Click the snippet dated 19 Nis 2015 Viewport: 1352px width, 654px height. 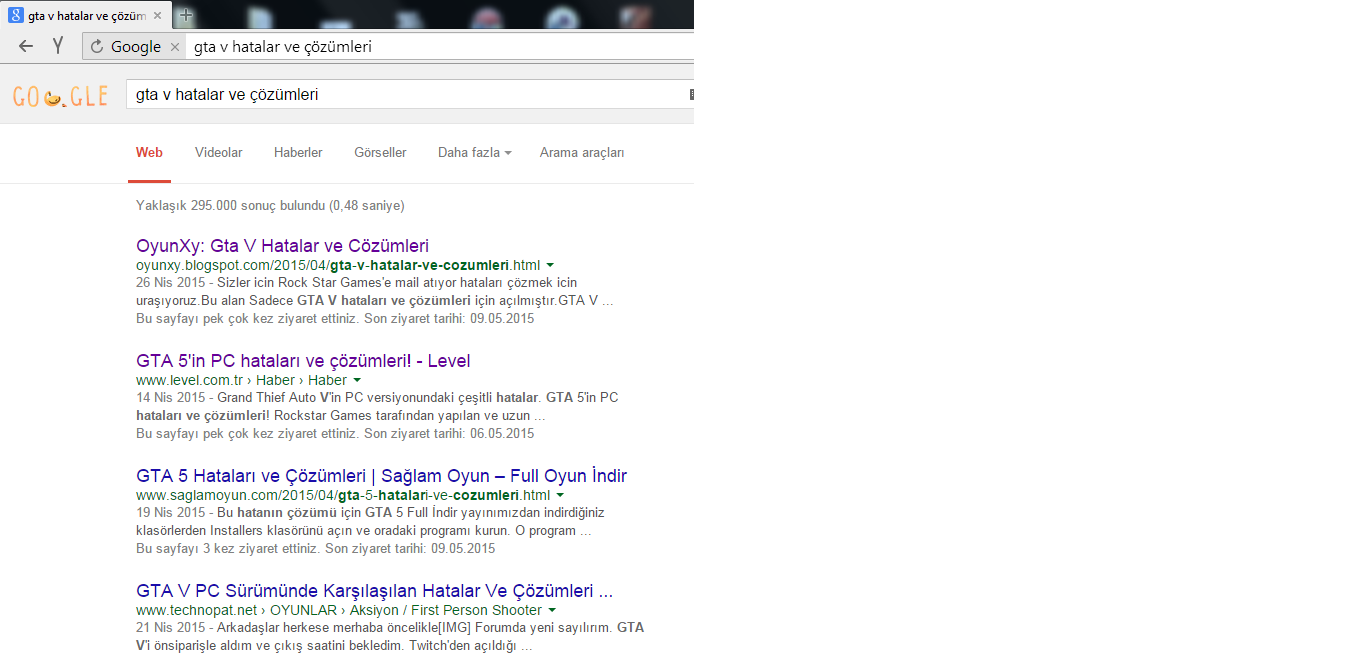click(x=370, y=521)
